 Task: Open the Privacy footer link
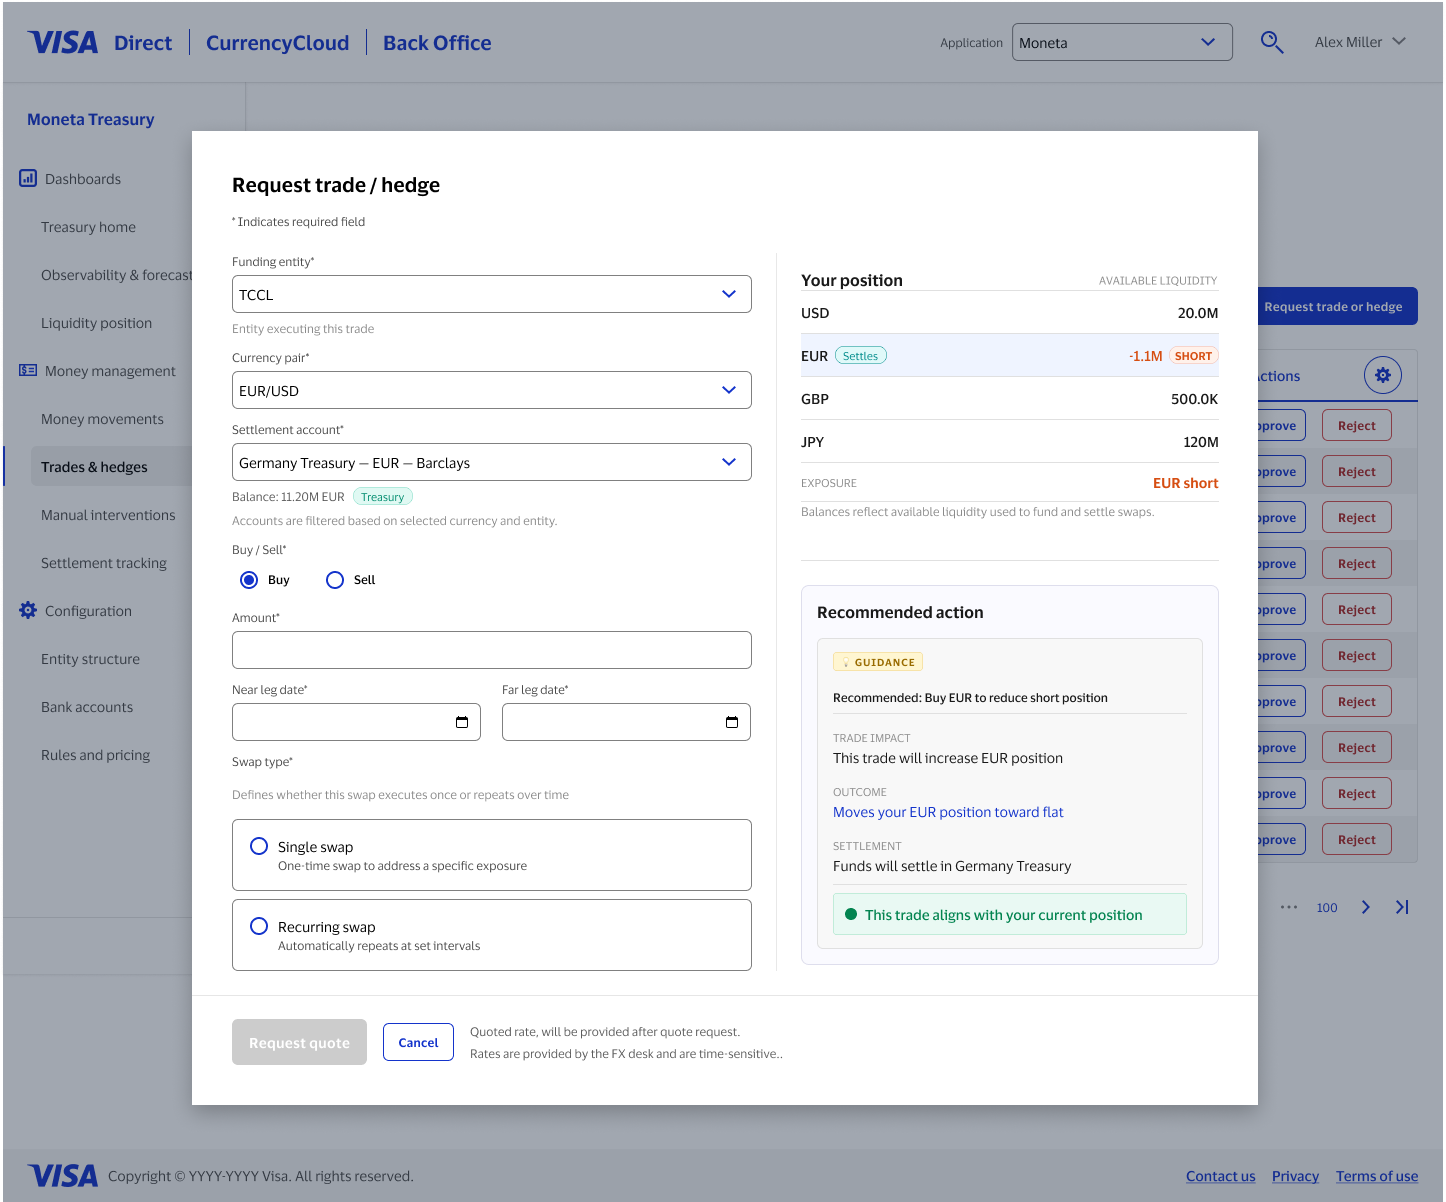1295,1176
